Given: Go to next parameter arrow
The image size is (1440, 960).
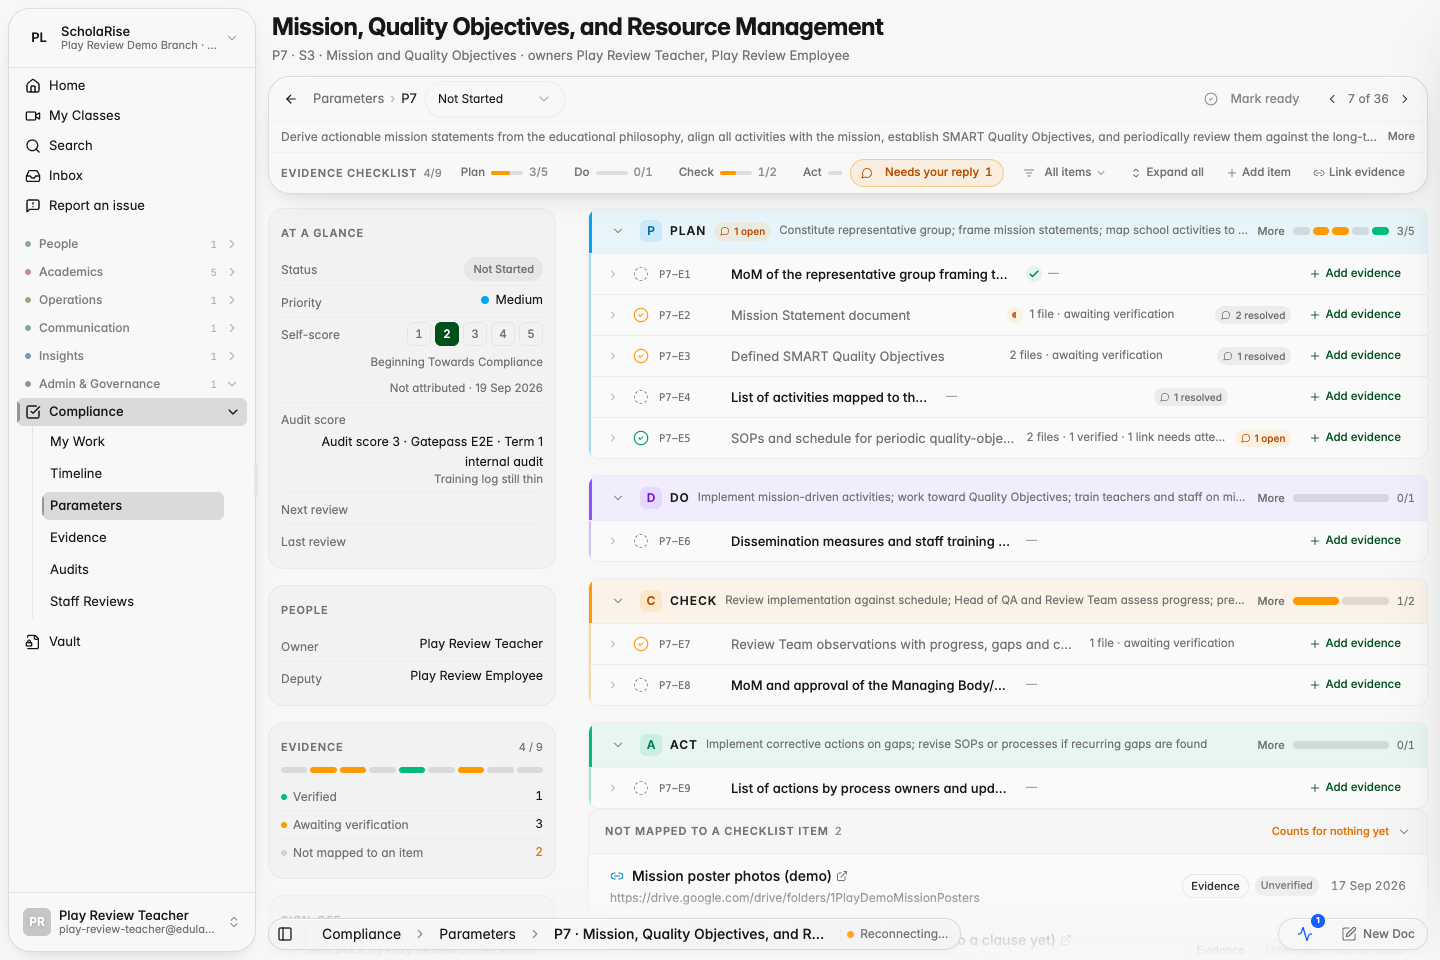Looking at the screenshot, I should click(x=1405, y=99).
